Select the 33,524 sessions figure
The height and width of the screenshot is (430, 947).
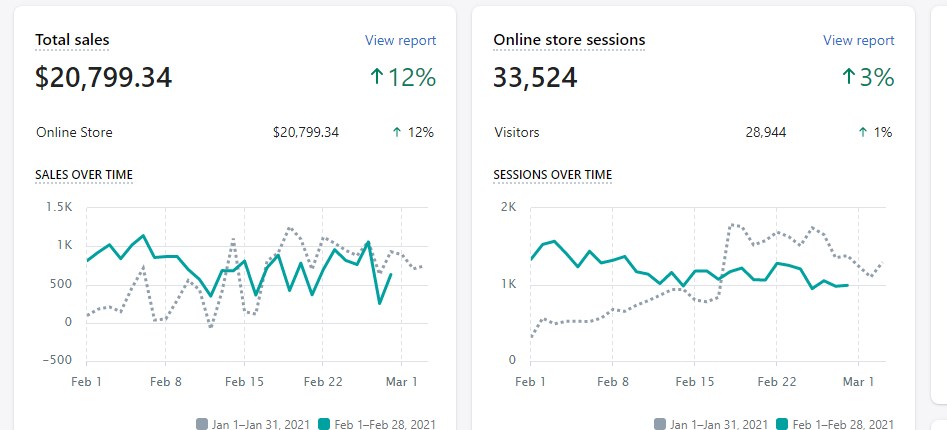[x=535, y=78]
